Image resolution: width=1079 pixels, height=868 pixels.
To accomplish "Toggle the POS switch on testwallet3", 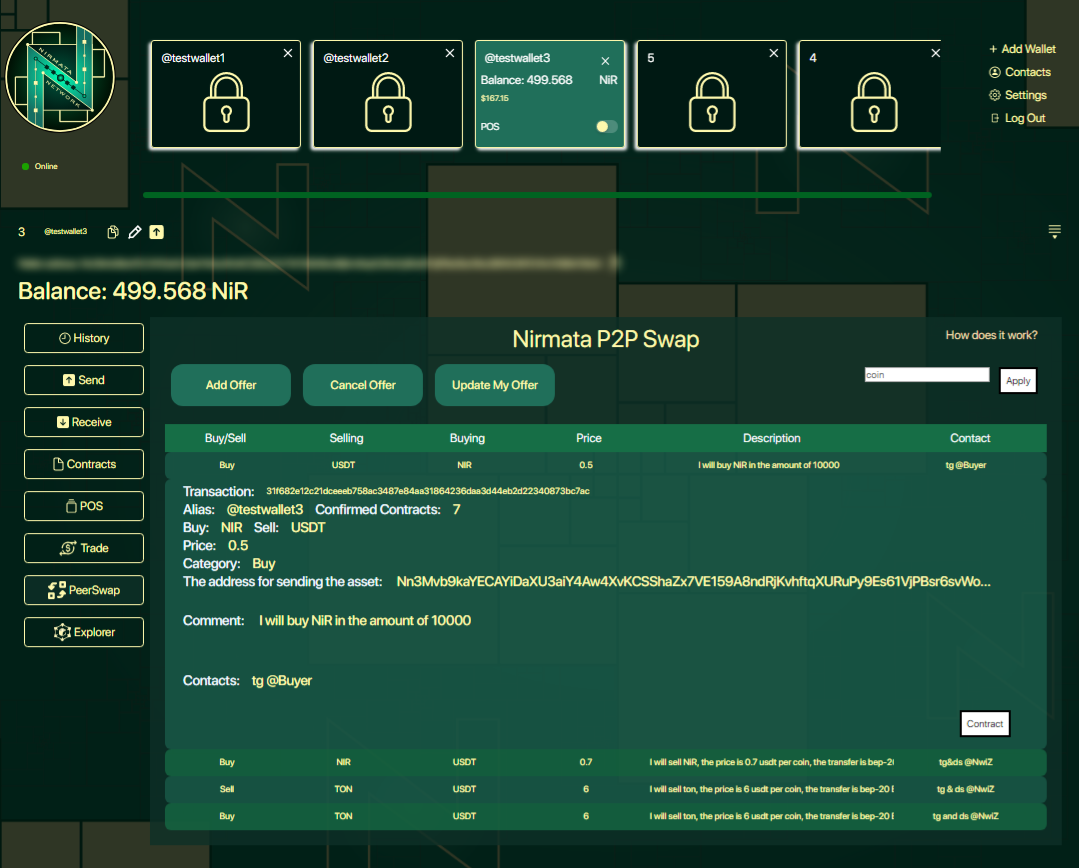I will tap(606, 127).
